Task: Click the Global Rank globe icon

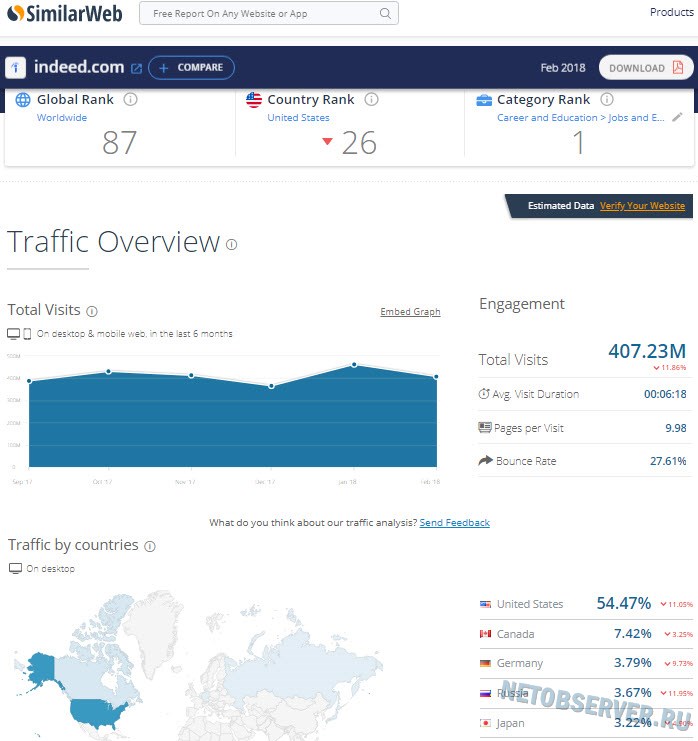Action: 23,100
